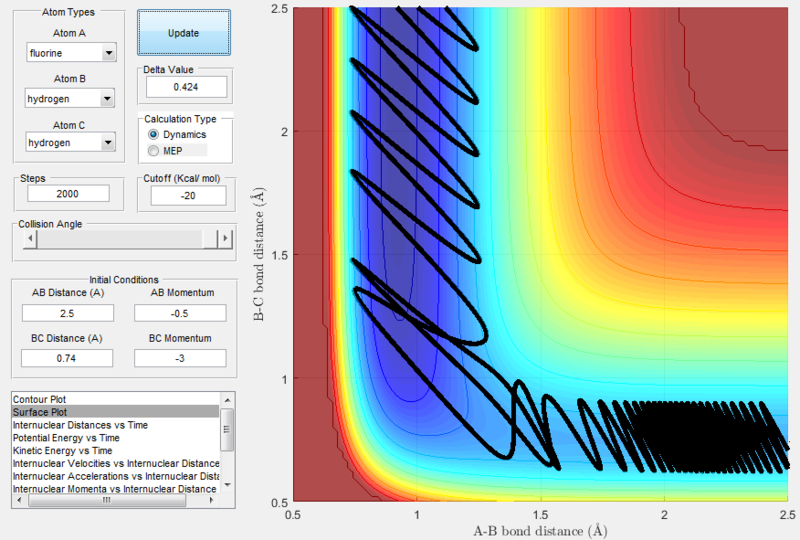This screenshot has width=800, height=540.
Task: Click the plot list horizontal scrollbar thumb
Action: pyautogui.click(x=107, y=501)
